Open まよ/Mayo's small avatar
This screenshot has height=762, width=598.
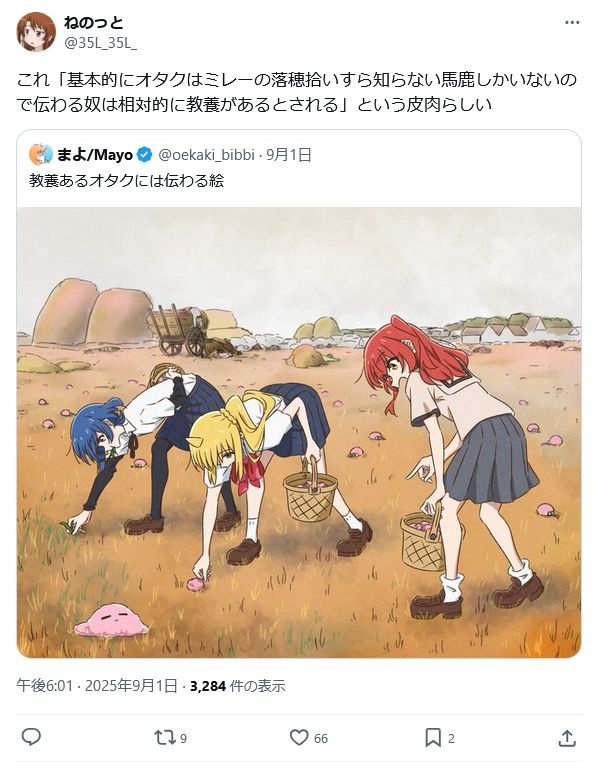point(41,155)
